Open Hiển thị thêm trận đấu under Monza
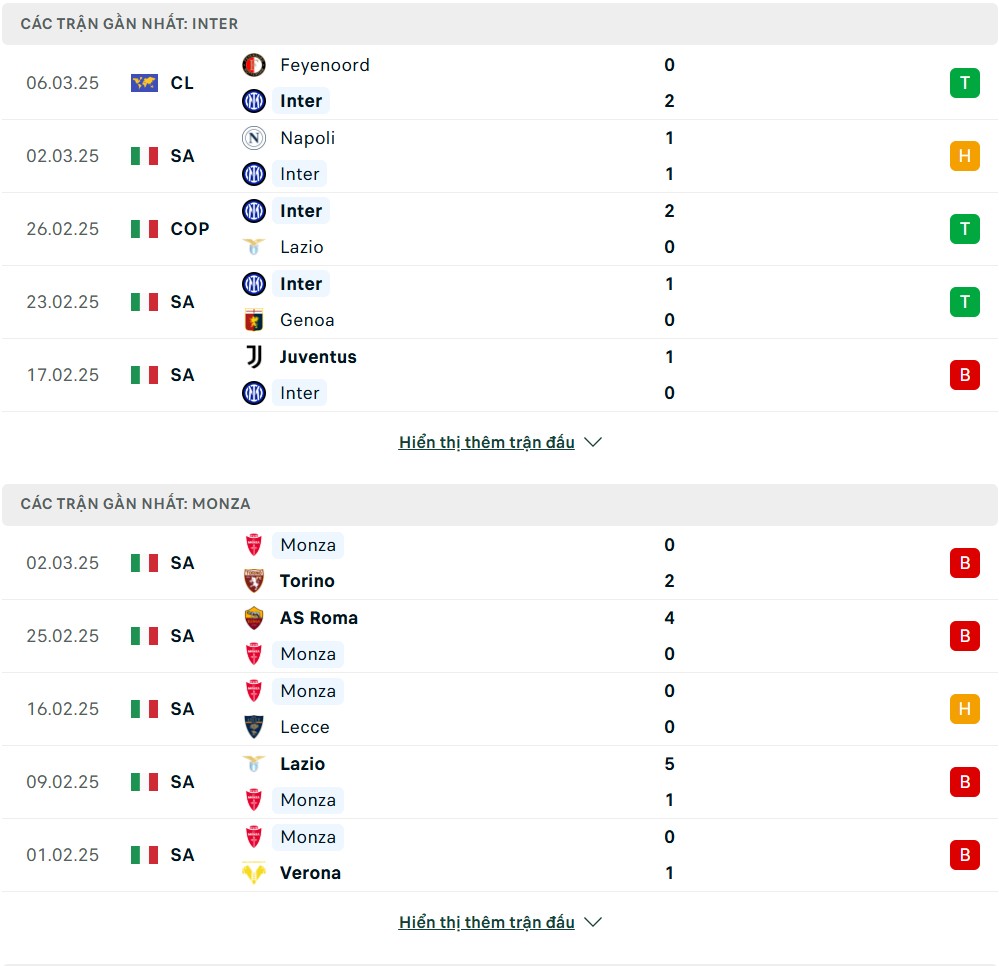The height and width of the screenshot is (966, 999). pos(487,922)
